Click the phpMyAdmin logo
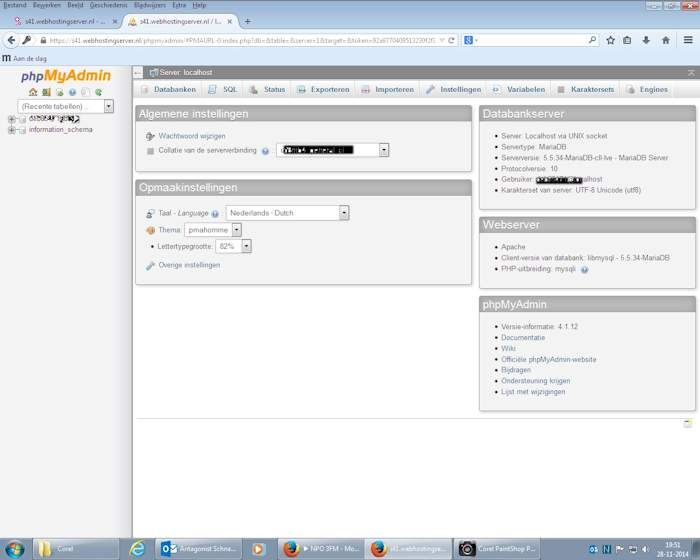Image resolution: width=700 pixels, height=560 pixels. point(66,76)
